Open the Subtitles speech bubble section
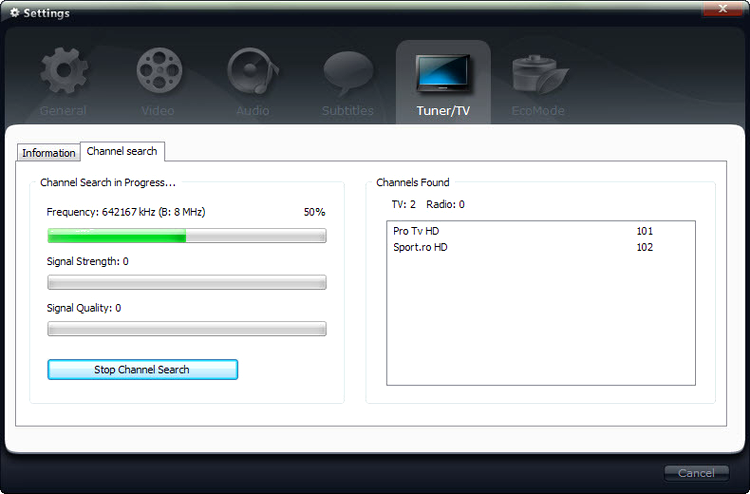 pyautogui.click(x=347, y=73)
